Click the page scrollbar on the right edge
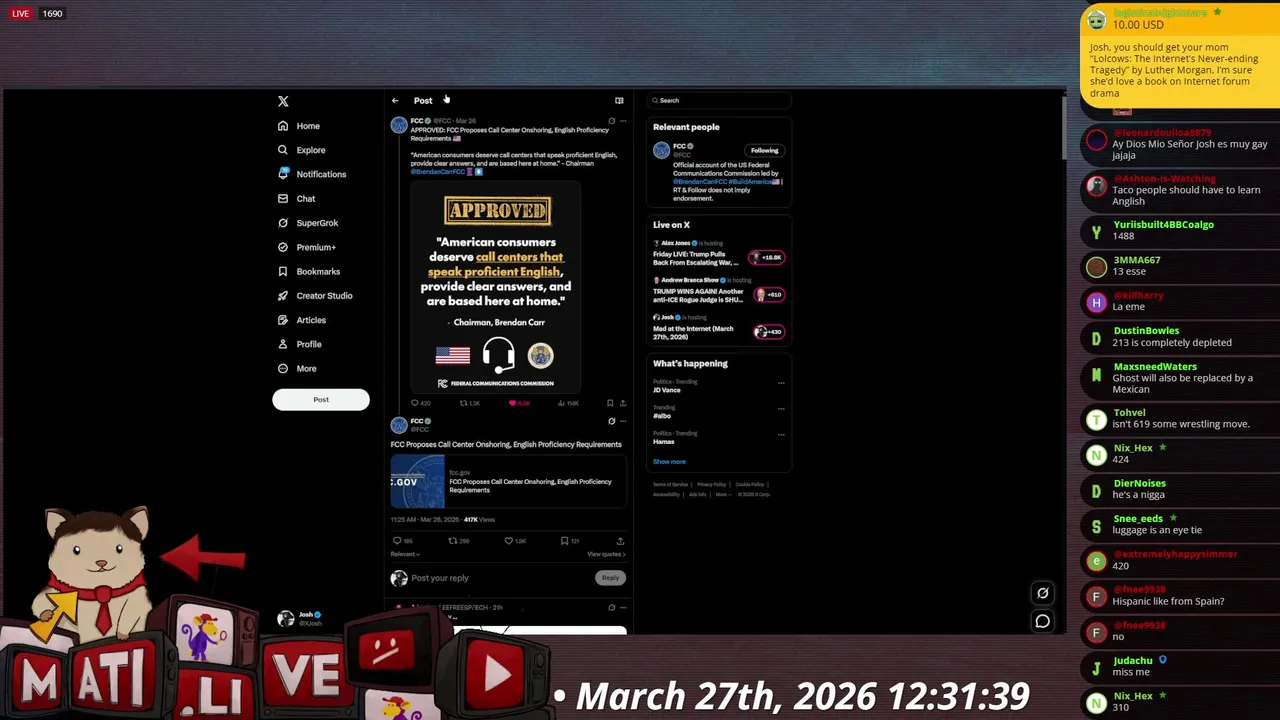Image resolution: width=1280 pixels, height=720 pixels. 1062,128
